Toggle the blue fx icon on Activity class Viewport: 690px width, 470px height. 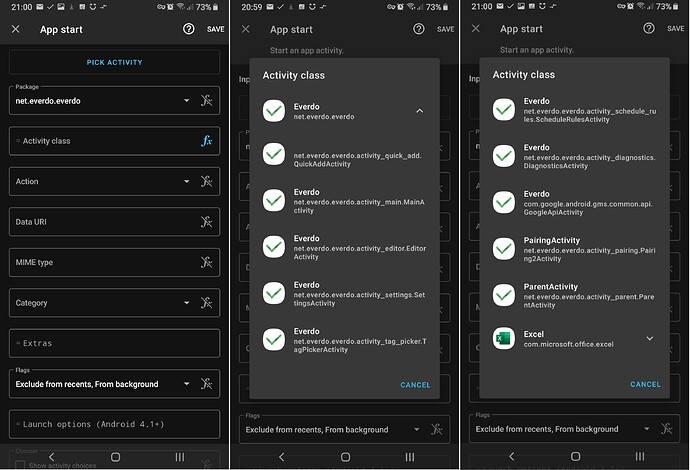pyautogui.click(x=206, y=141)
